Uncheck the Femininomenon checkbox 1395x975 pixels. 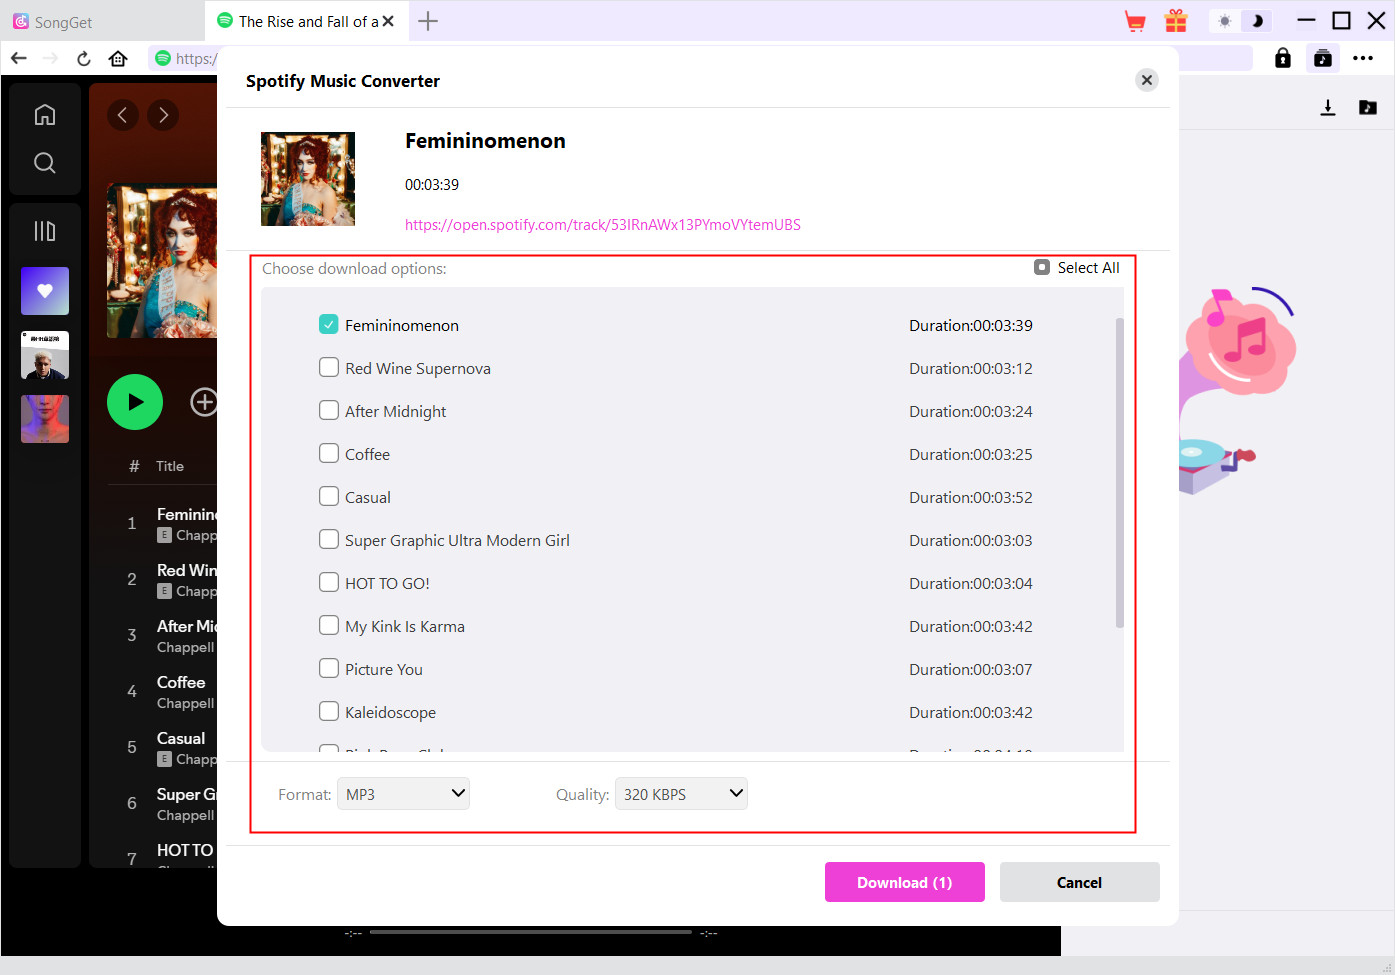[x=329, y=324]
